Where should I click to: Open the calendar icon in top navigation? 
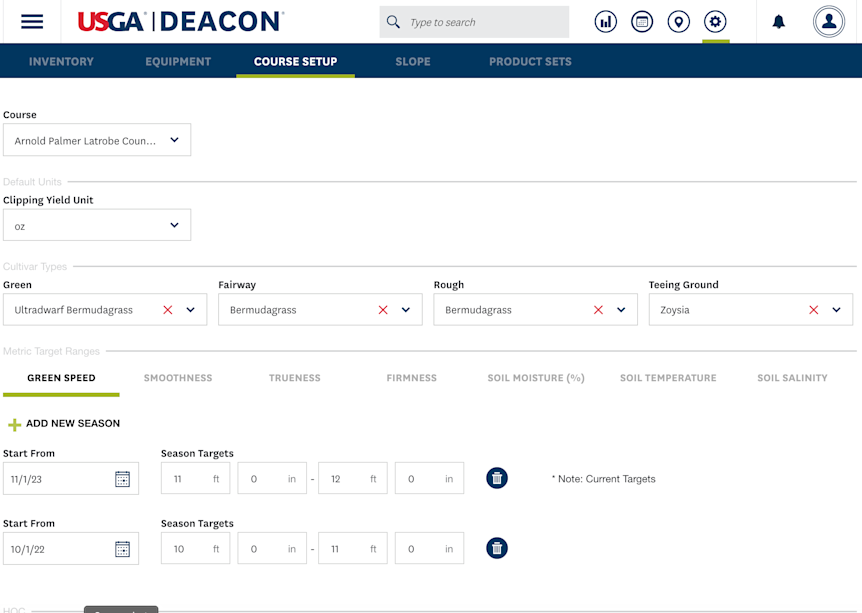click(x=642, y=20)
